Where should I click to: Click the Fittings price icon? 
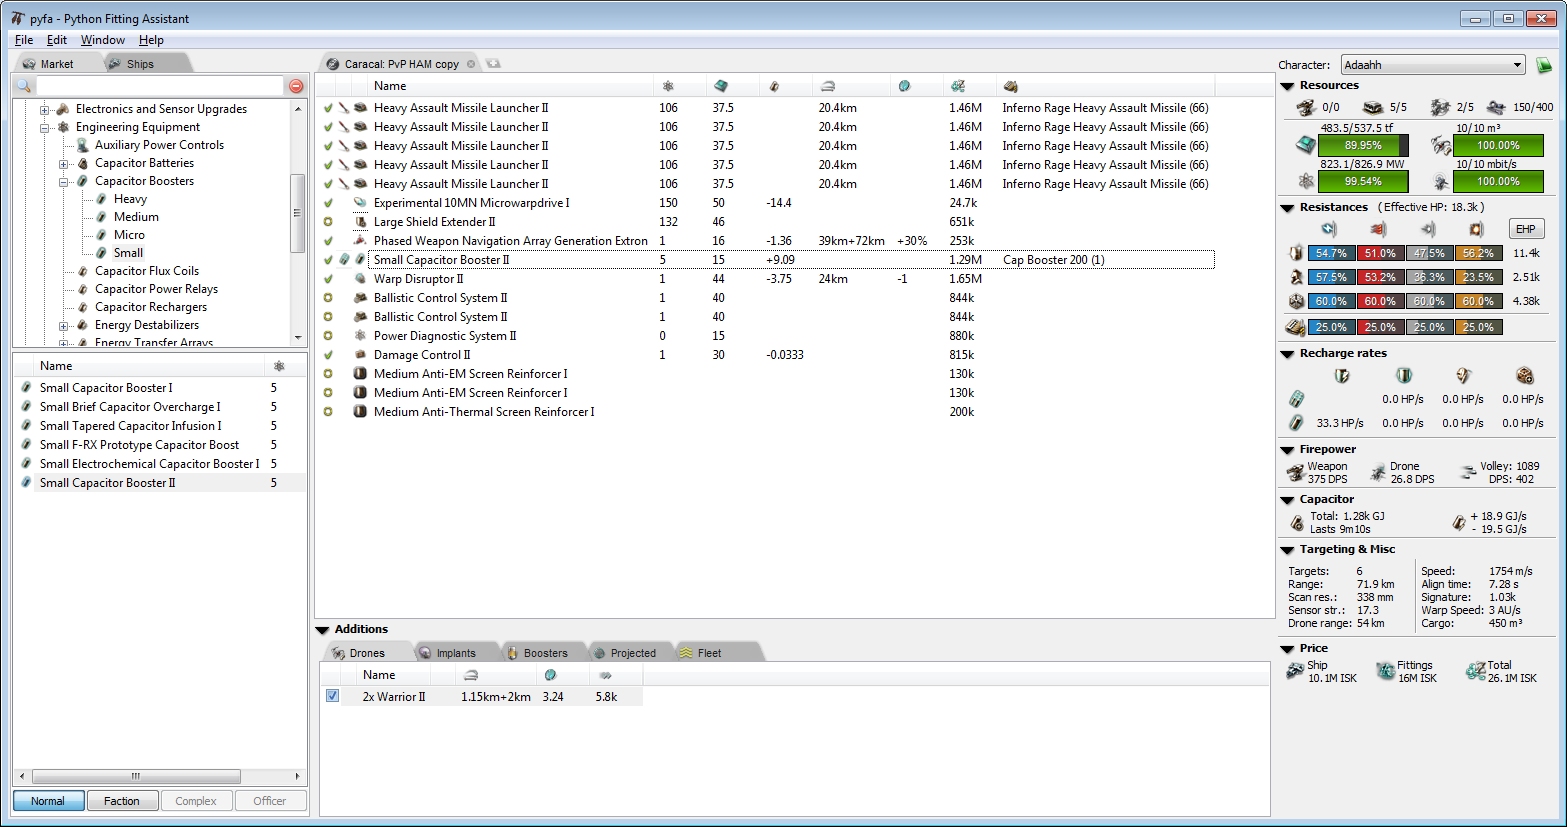pyautogui.click(x=1385, y=671)
